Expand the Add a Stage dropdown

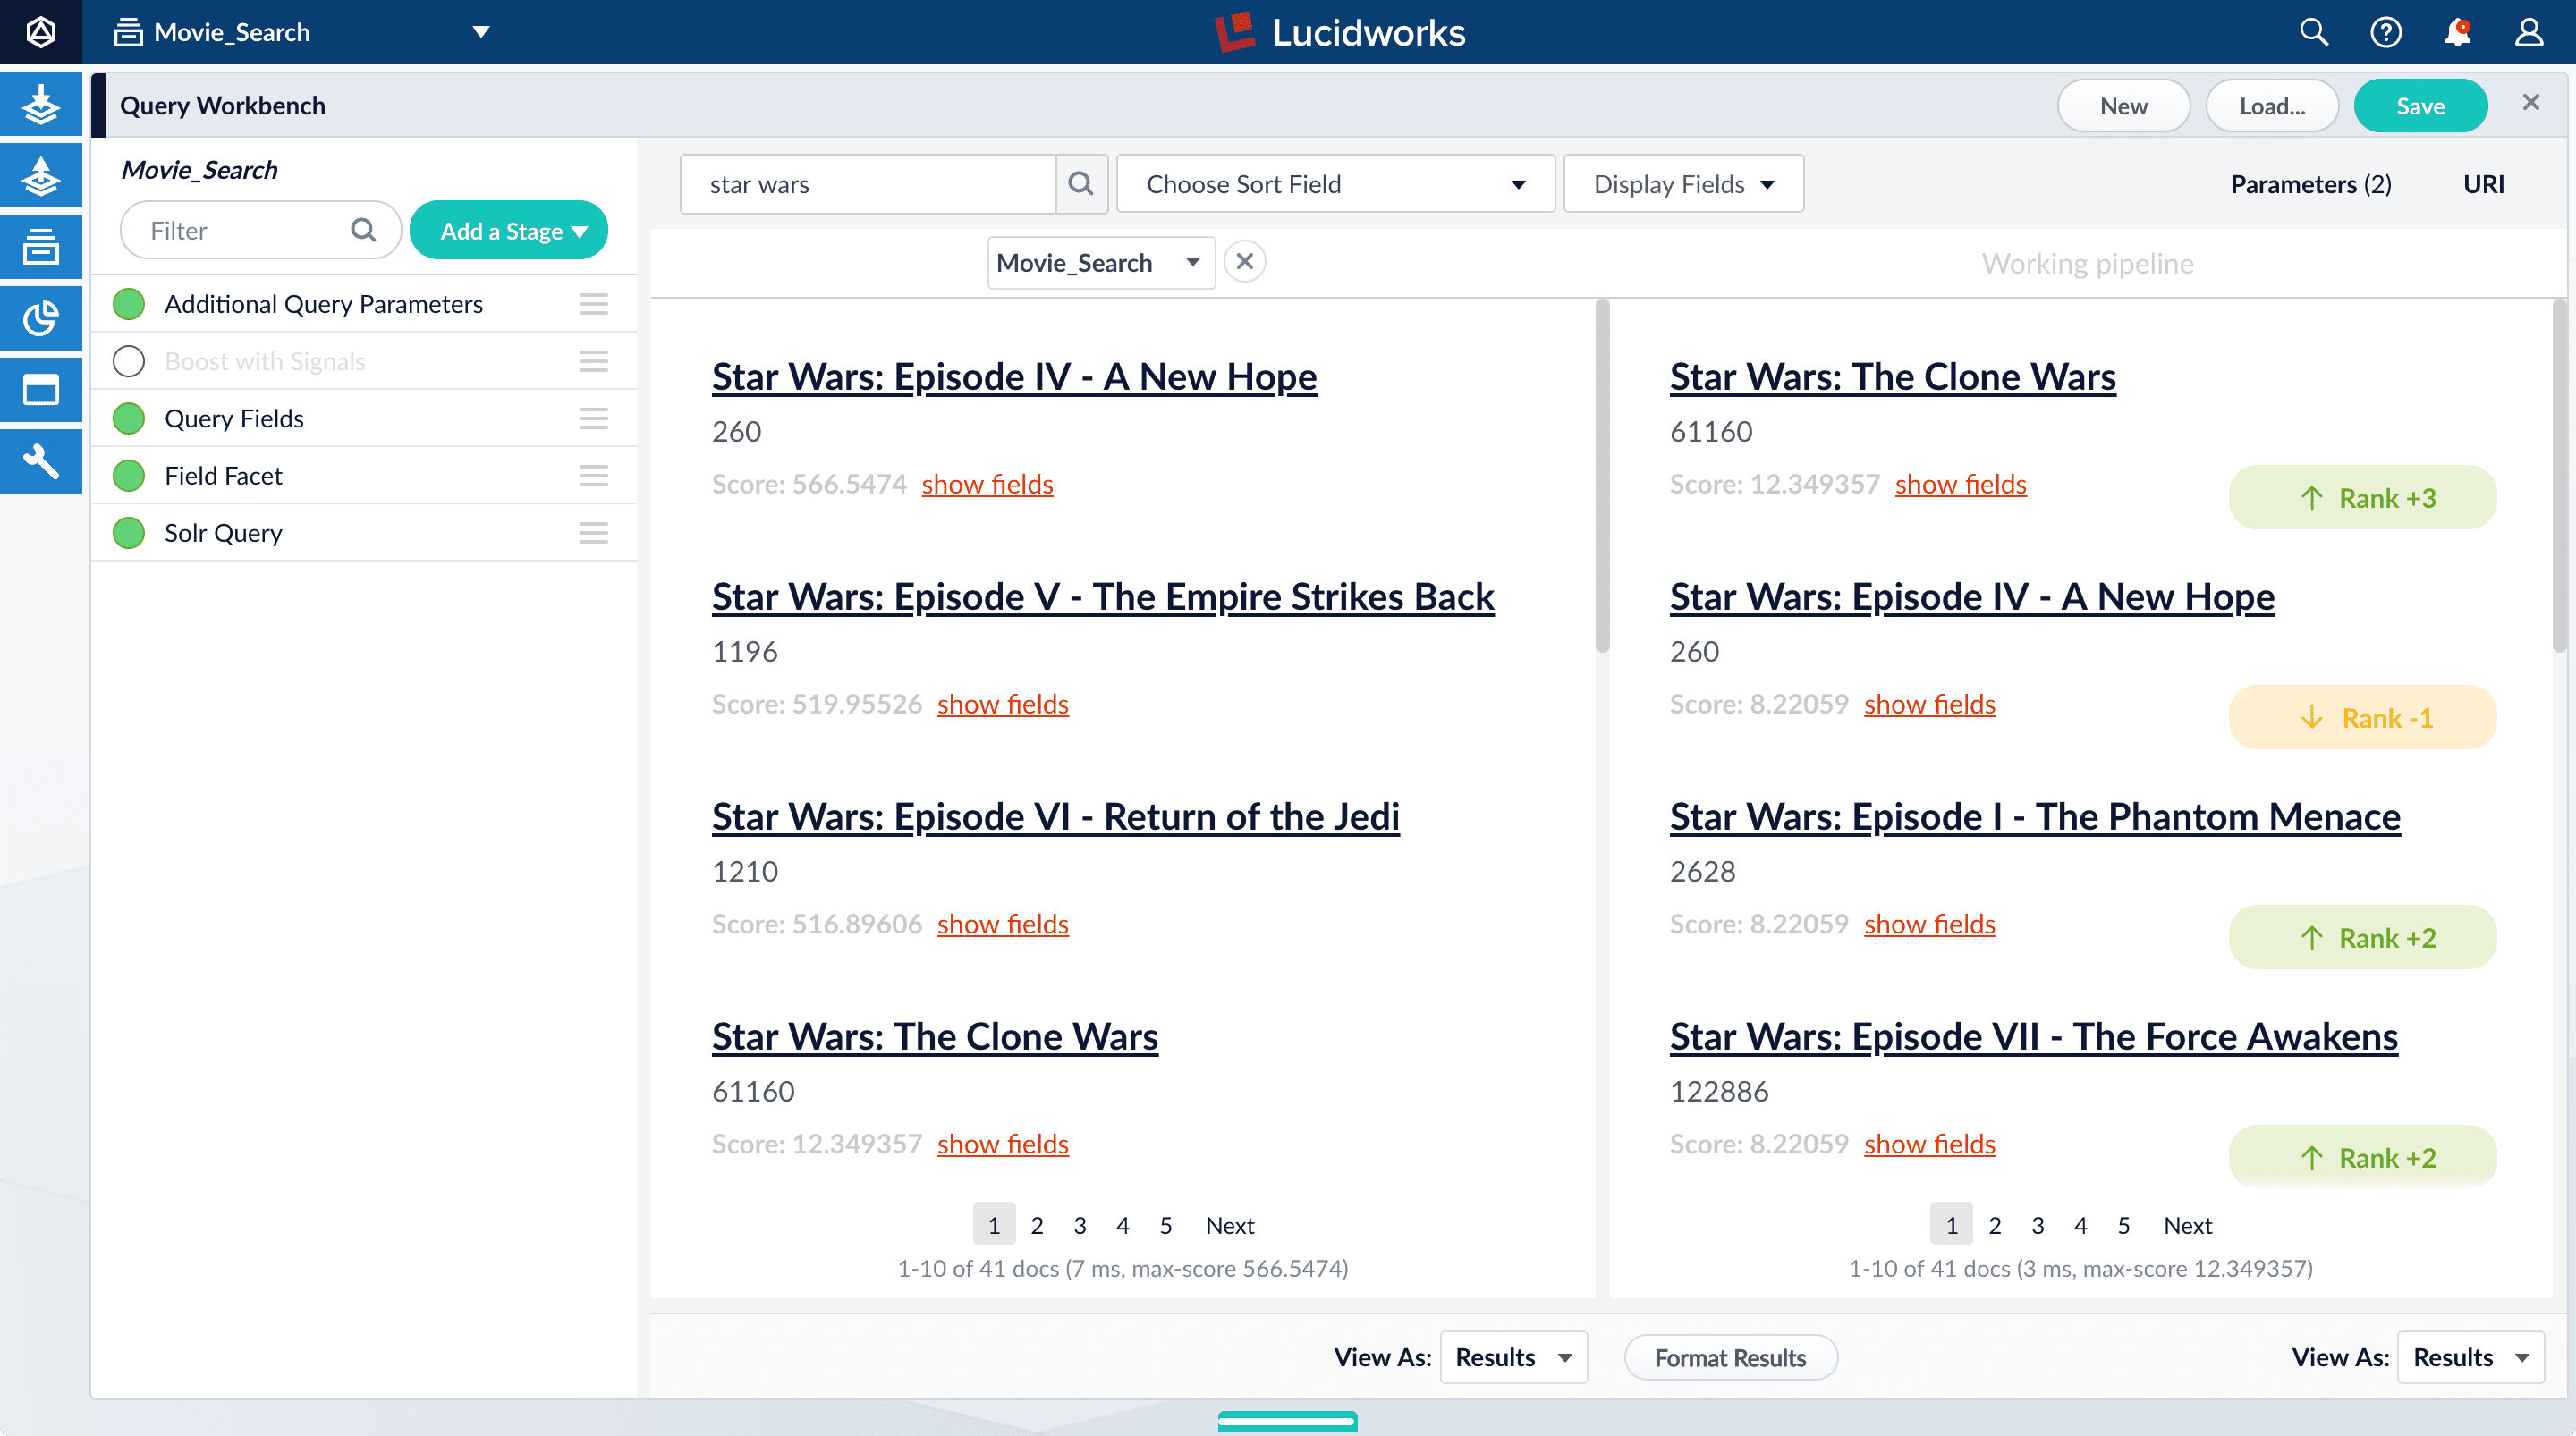(509, 230)
